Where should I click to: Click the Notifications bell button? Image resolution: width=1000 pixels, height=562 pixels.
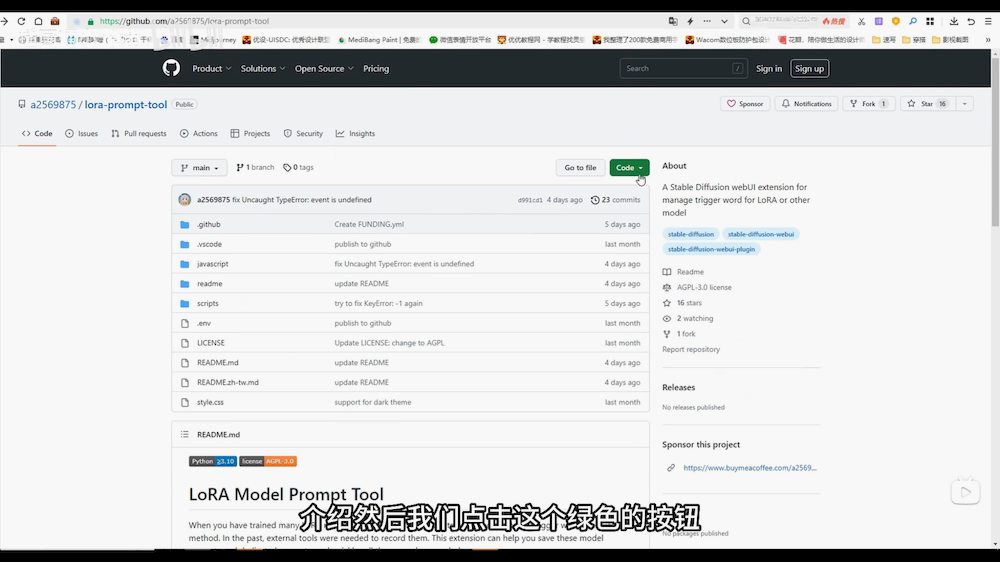tap(807, 104)
